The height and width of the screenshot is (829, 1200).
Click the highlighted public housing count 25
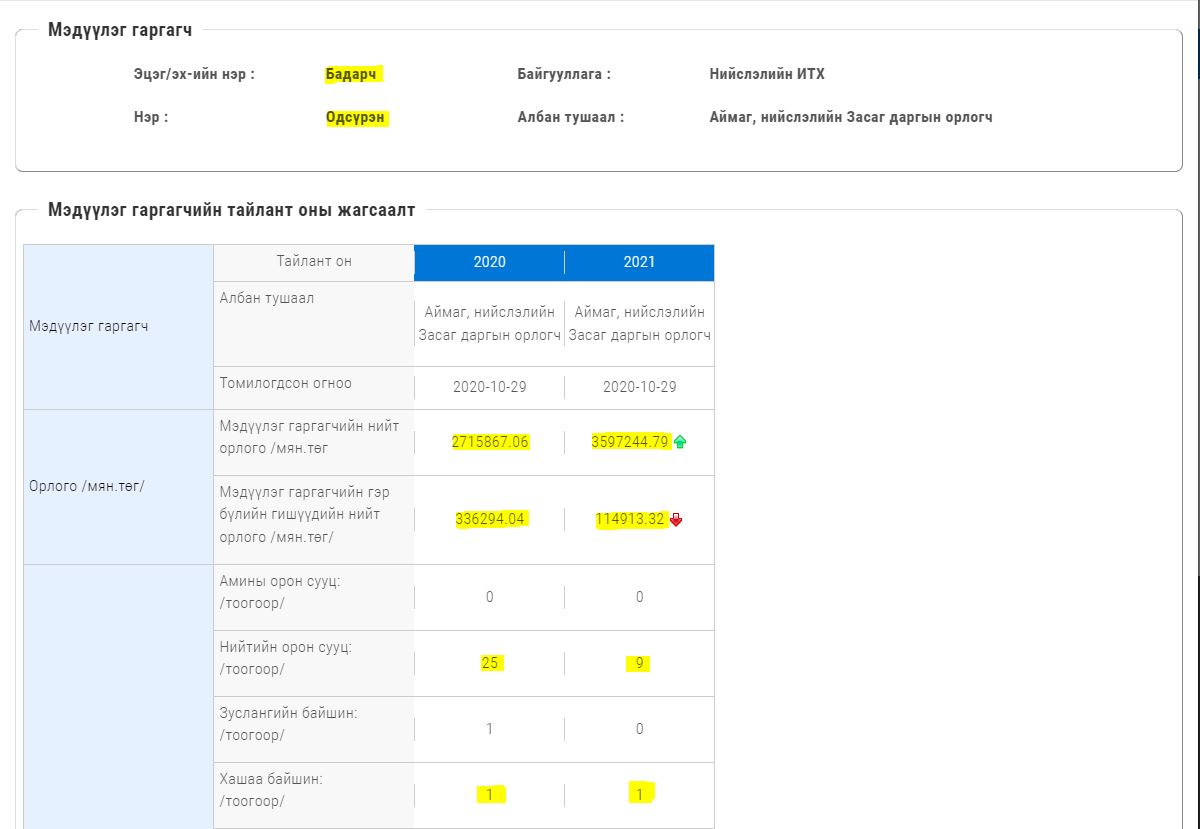490,663
